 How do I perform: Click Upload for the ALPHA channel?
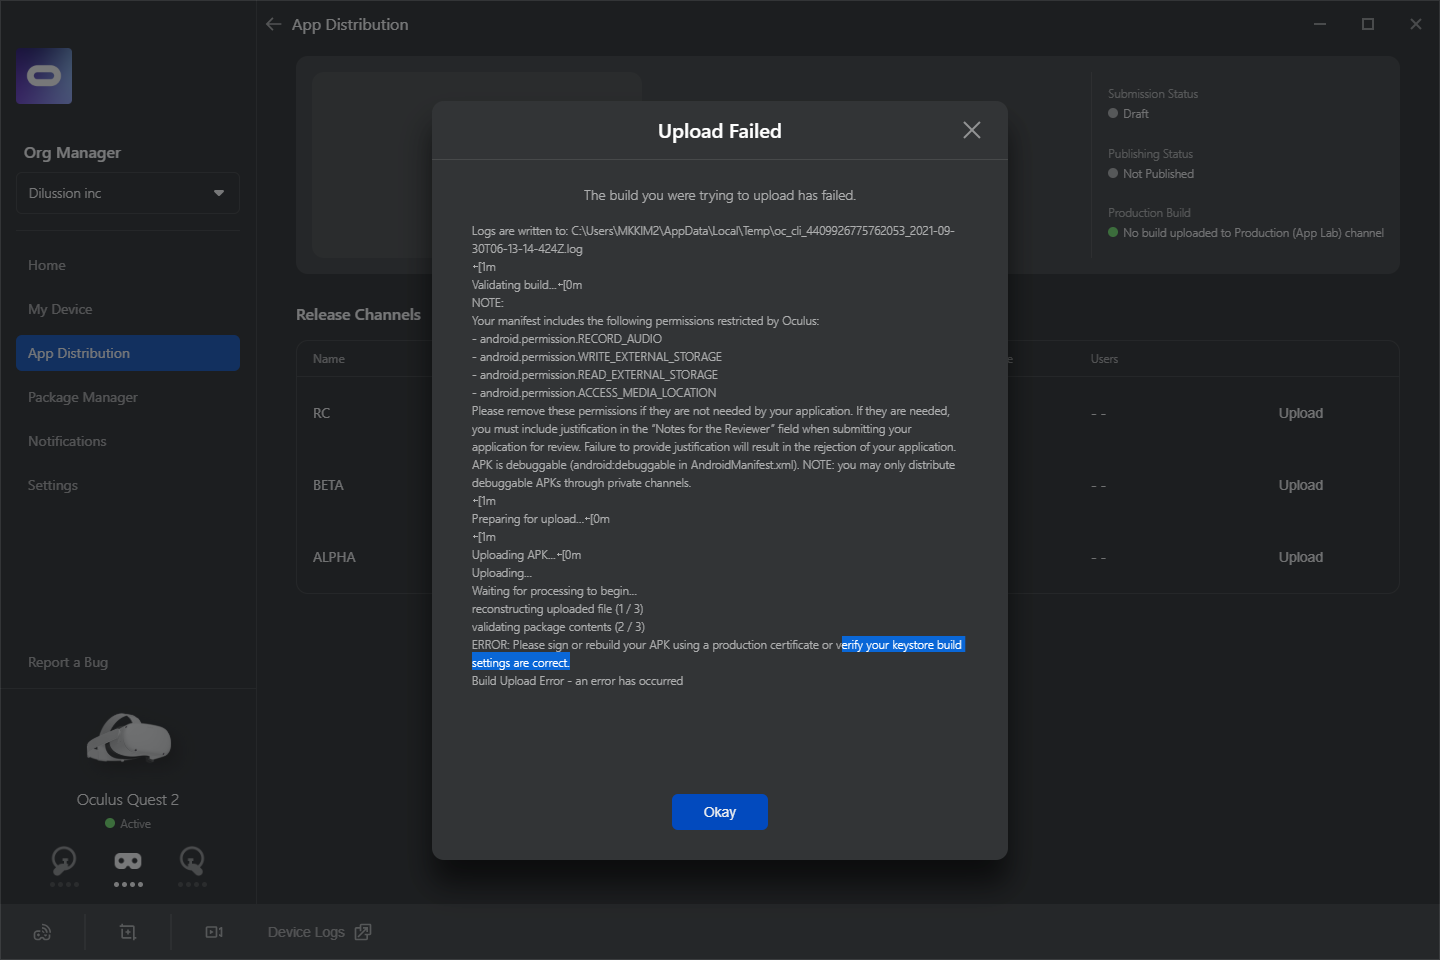point(1301,557)
